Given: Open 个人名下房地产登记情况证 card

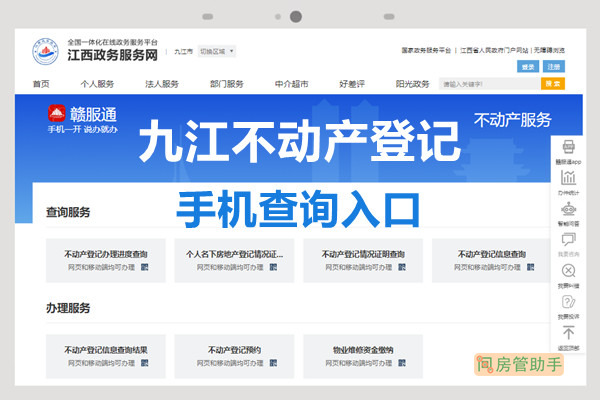Looking at the screenshot, I should pos(234,260).
